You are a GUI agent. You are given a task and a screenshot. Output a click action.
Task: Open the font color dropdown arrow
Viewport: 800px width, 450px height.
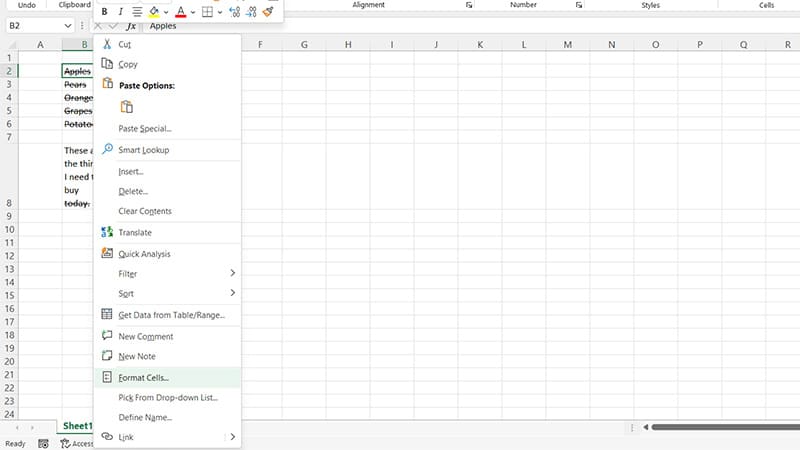click(193, 12)
